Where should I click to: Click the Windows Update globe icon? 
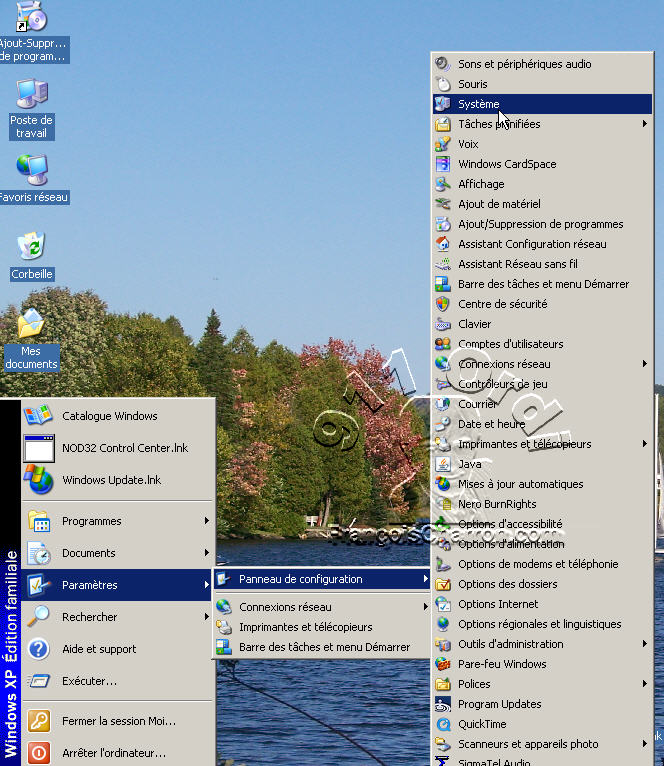pos(39,479)
